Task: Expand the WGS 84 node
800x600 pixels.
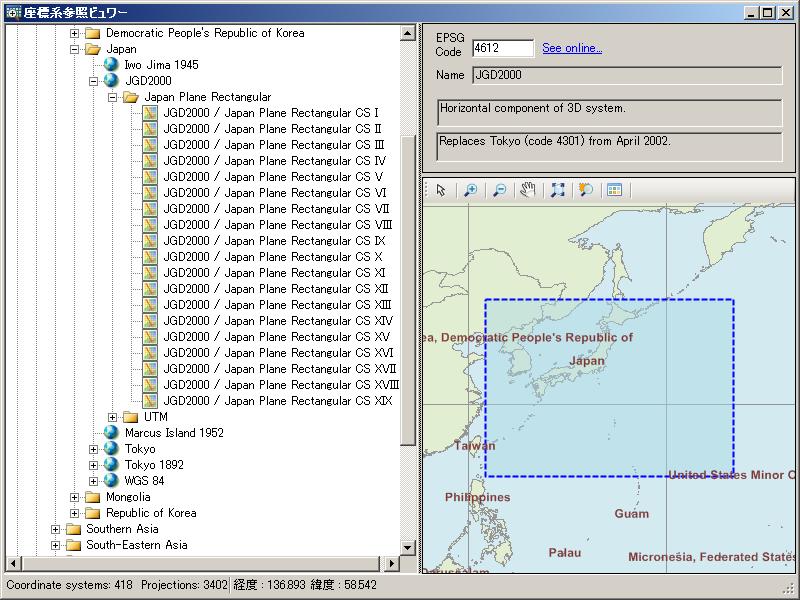Action: coord(94,481)
